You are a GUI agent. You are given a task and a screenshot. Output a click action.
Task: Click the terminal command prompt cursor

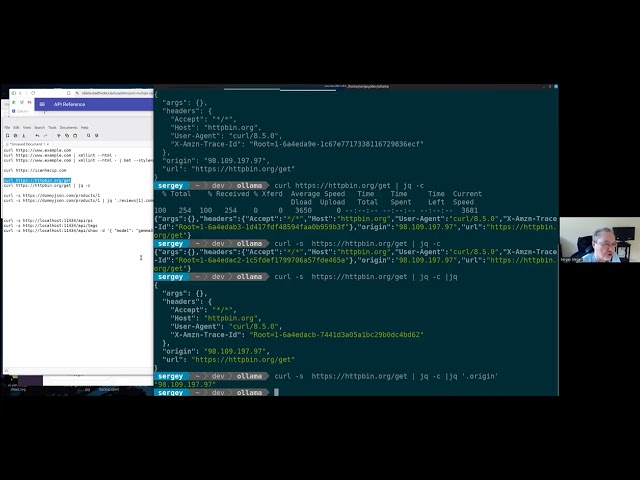click(276, 392)
